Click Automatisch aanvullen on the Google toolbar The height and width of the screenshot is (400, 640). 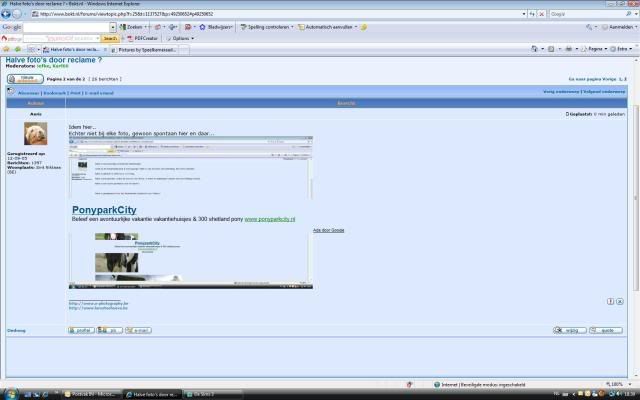pos(328,27)
